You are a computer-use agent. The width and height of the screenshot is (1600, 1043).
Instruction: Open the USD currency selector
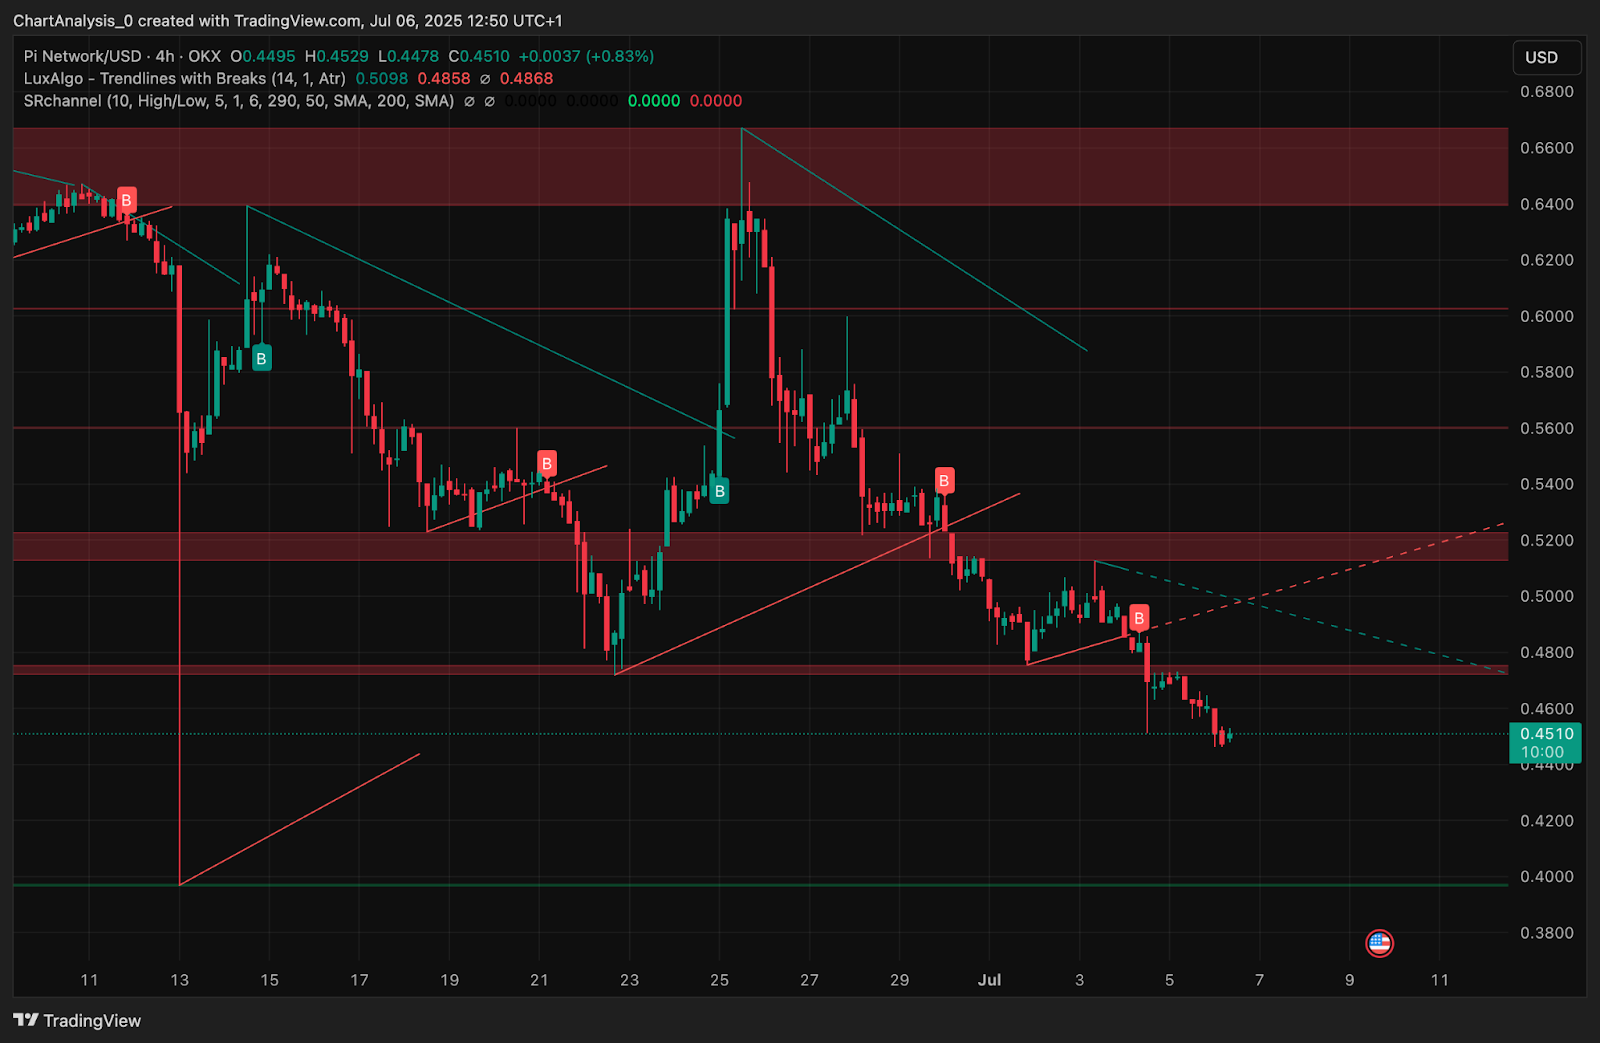click(x=1545, y=58)
